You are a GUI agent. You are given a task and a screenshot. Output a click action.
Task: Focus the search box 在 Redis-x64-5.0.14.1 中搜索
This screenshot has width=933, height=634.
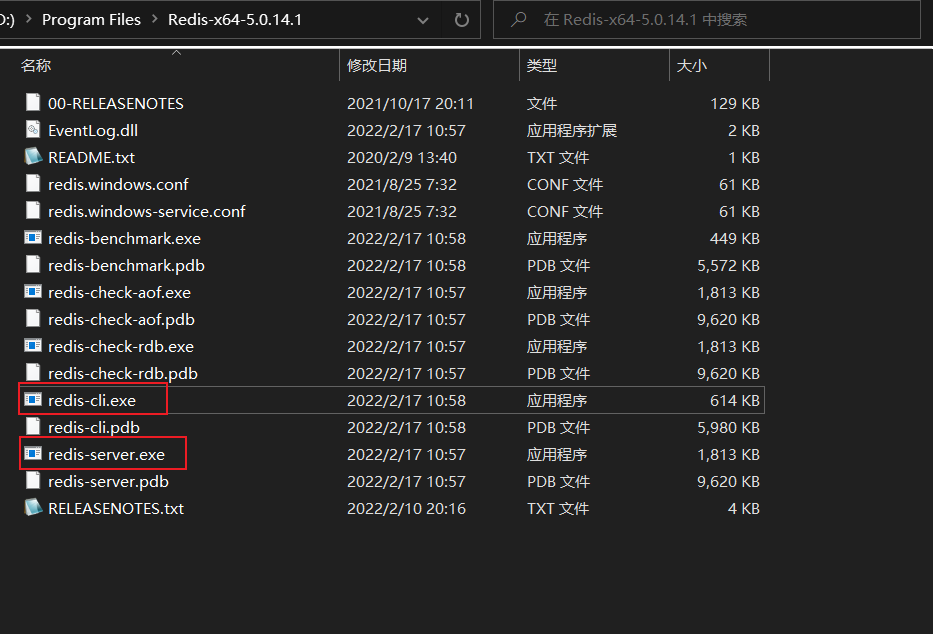pos(707,20)
